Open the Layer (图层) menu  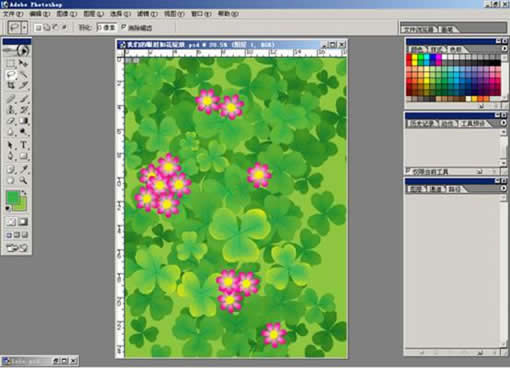pyautogui.click(x=93, y=14)
